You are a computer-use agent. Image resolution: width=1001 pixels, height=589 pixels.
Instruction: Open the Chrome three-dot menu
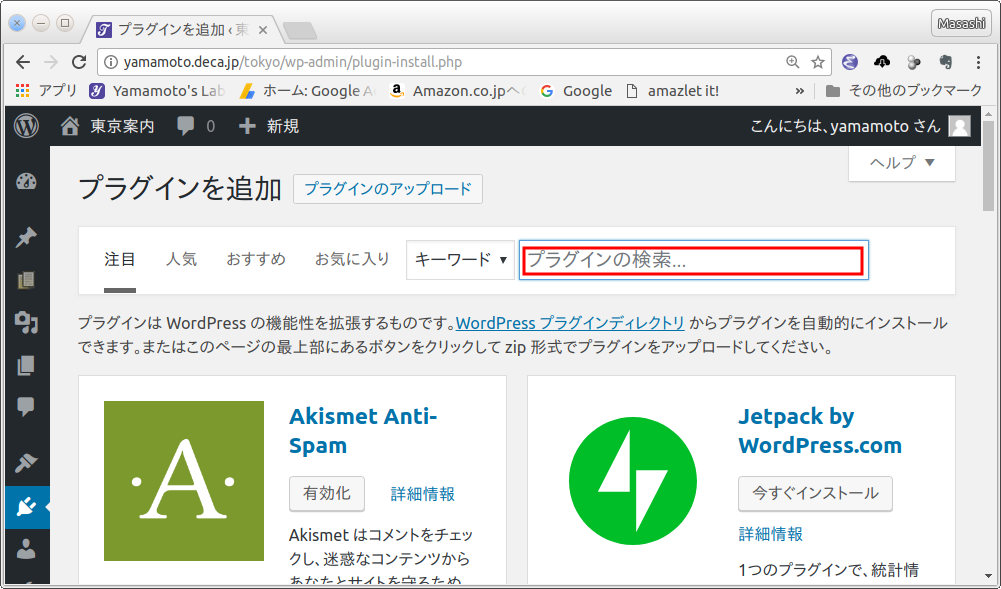tap(978, 62)
